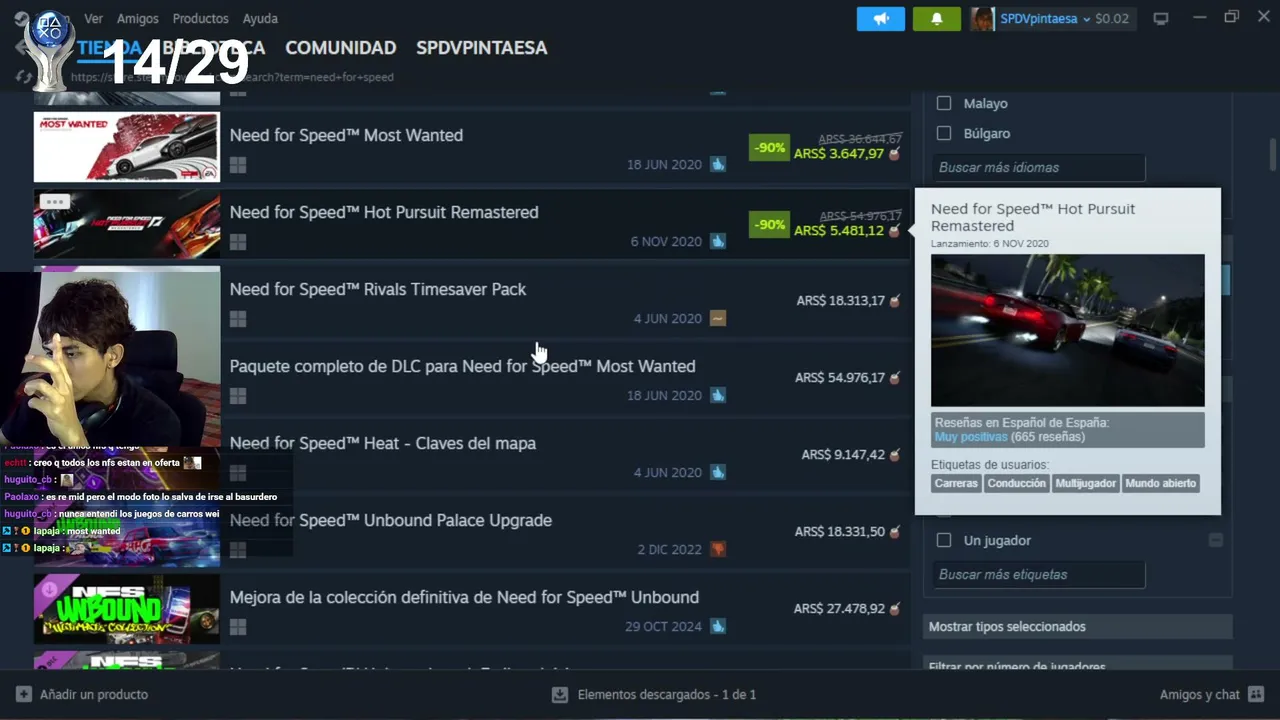Click the price "ARS$ 5.481,12"
The width and height of the screenshot is (1280, 720).
tap(839, 231)
